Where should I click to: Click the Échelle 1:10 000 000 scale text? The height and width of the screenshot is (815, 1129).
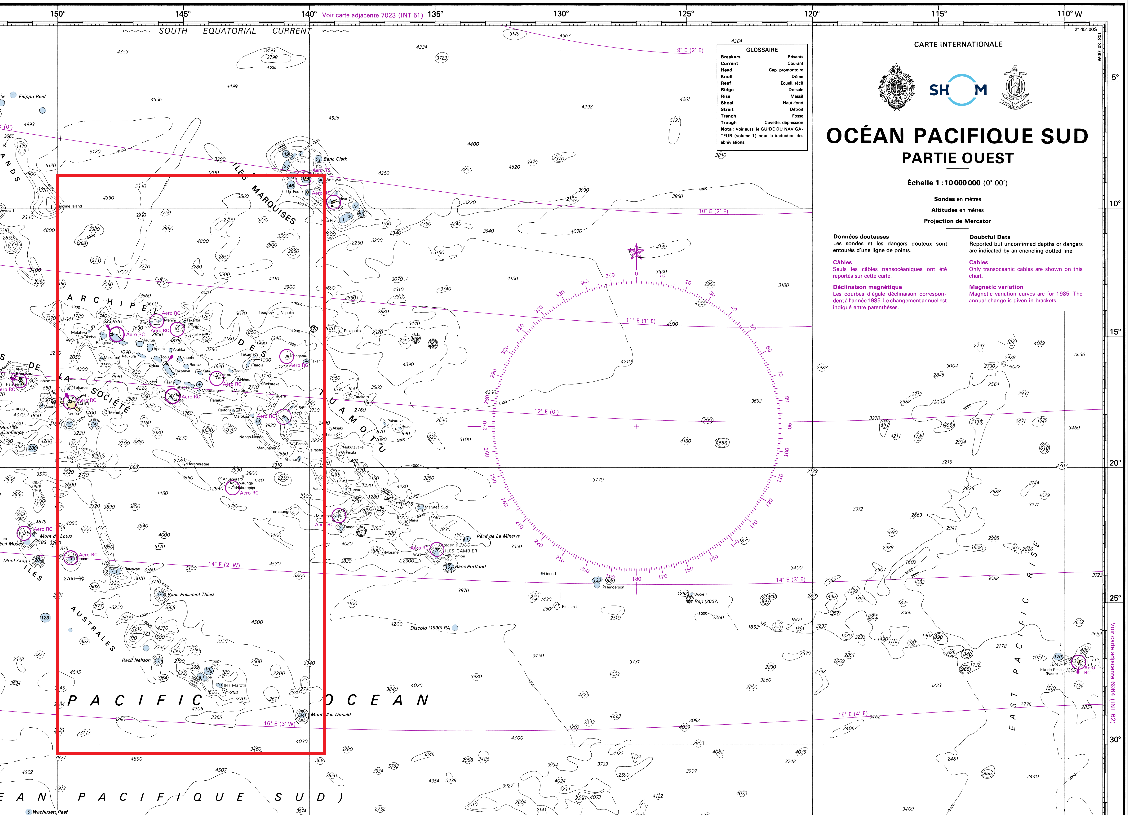click(x=955, y=183)
